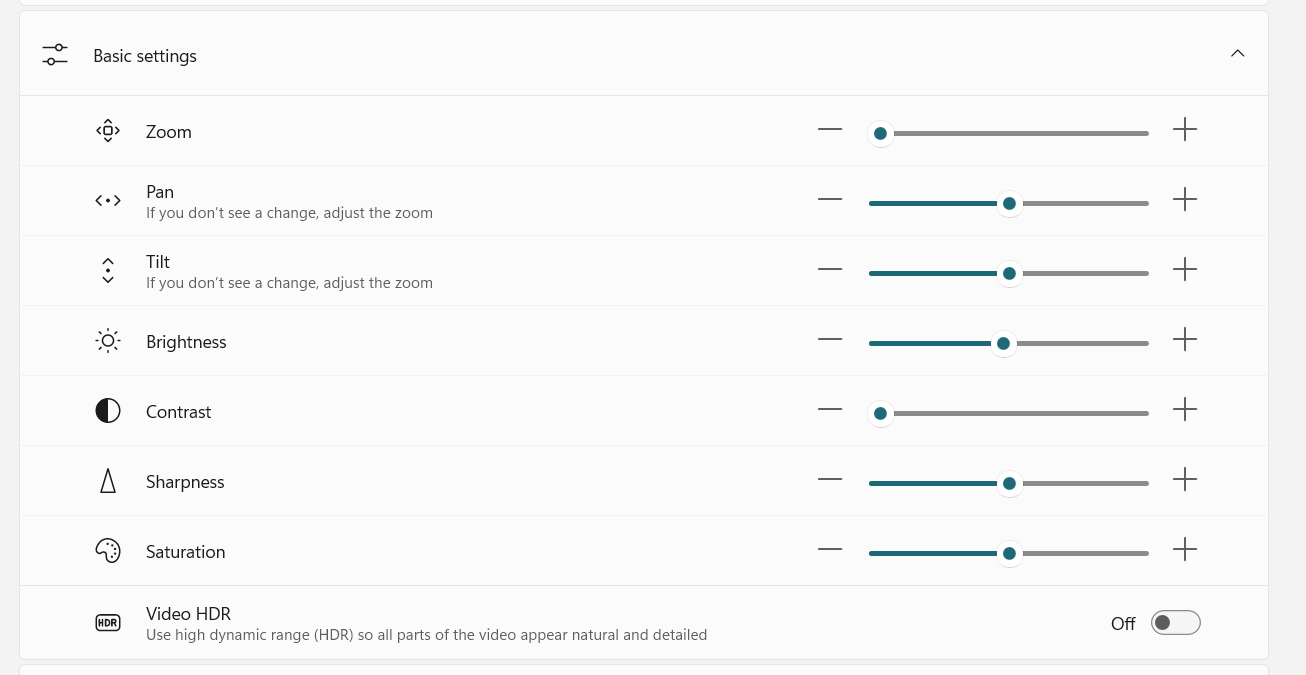Screen dimensions: 1306x675
Task: Click the Zoom setting icon
Action: [108, 131]
